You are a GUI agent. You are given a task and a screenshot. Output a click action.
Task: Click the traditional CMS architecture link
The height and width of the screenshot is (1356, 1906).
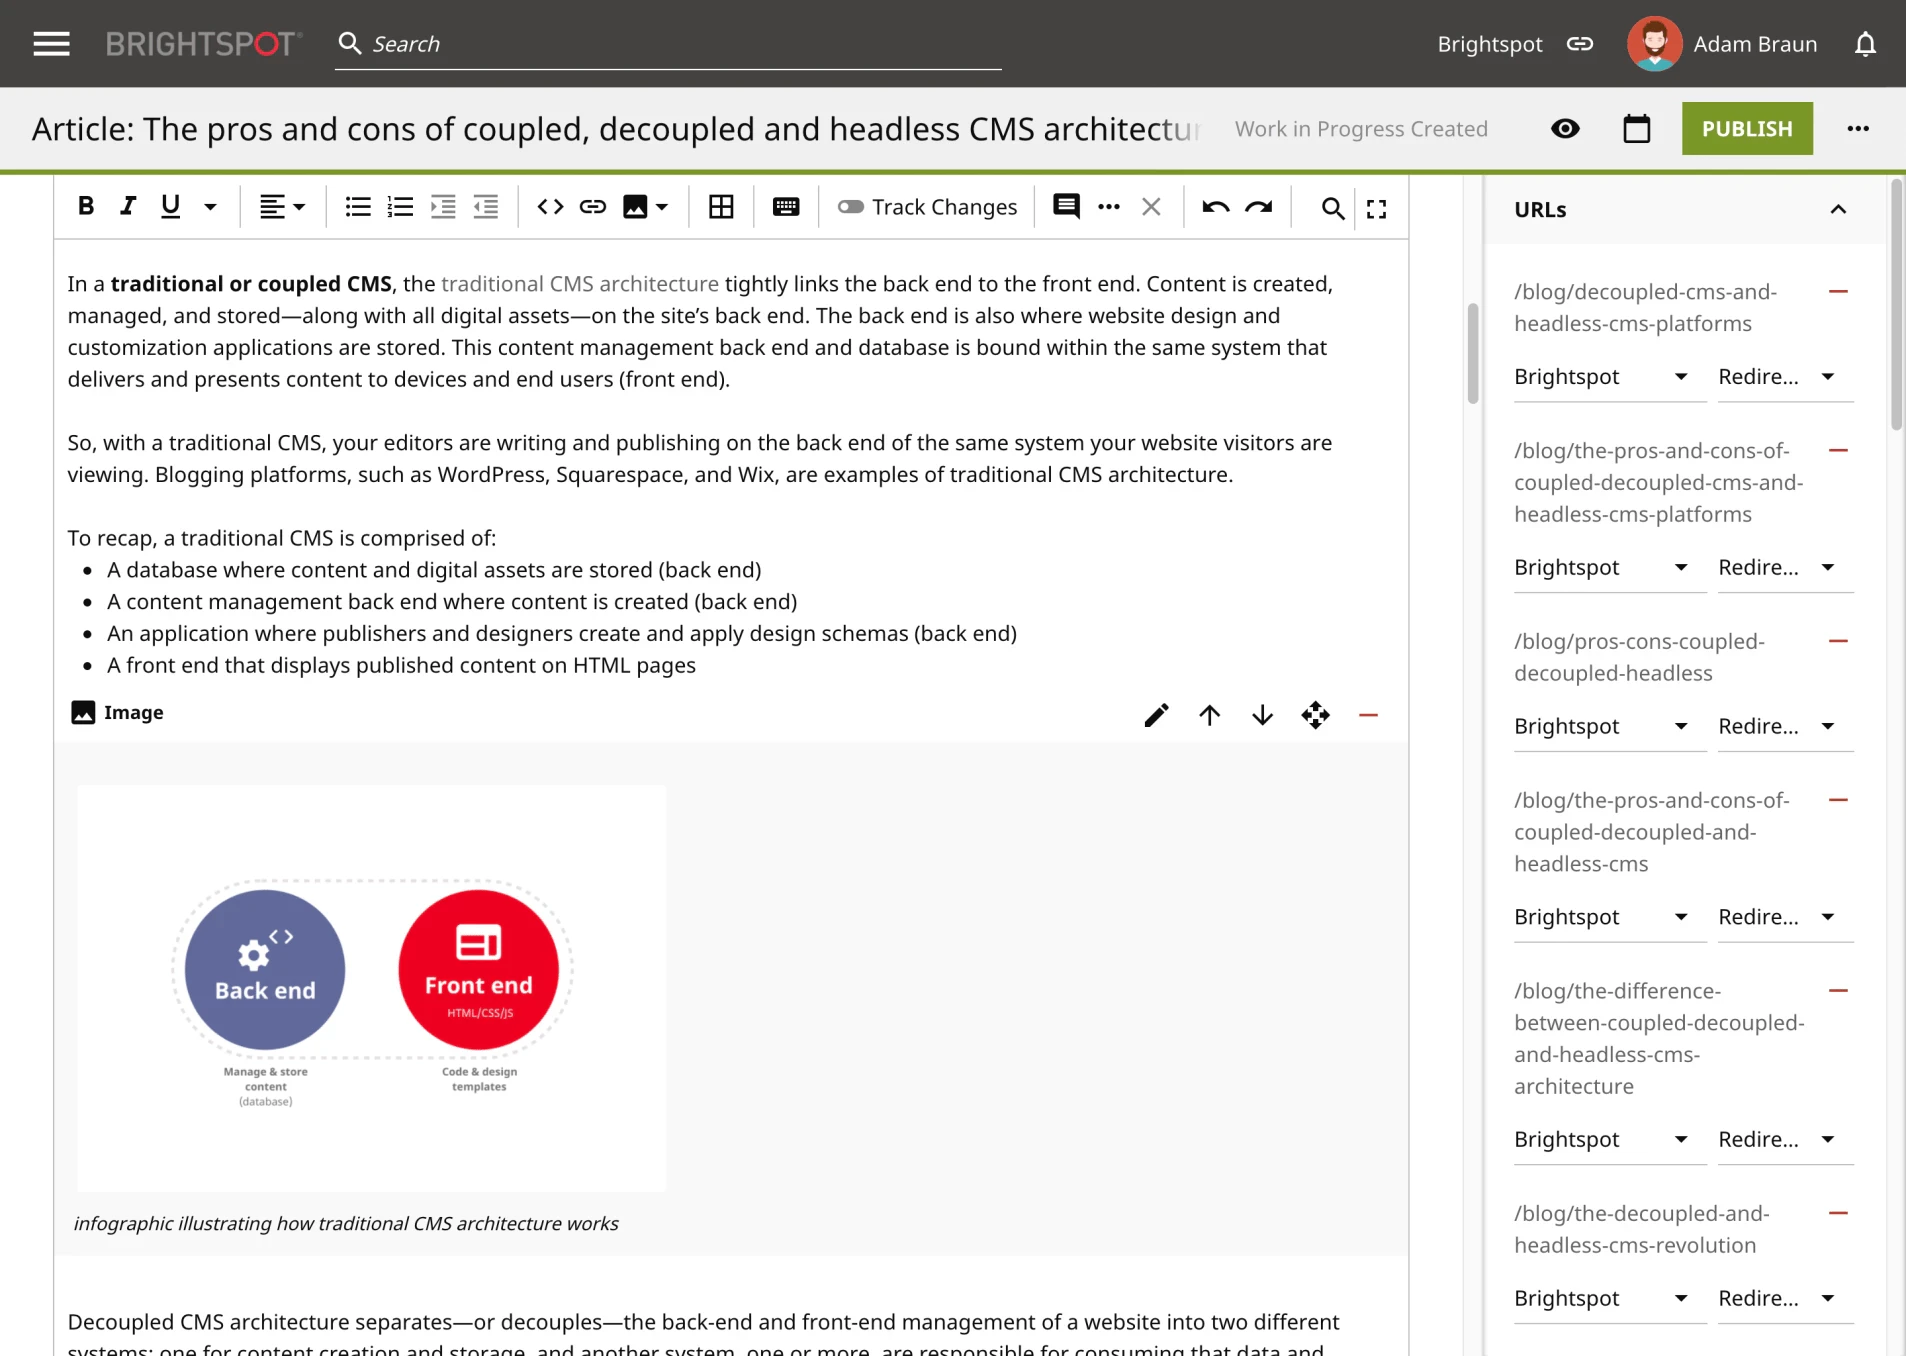pyautogui.click(x=578, y=283)
